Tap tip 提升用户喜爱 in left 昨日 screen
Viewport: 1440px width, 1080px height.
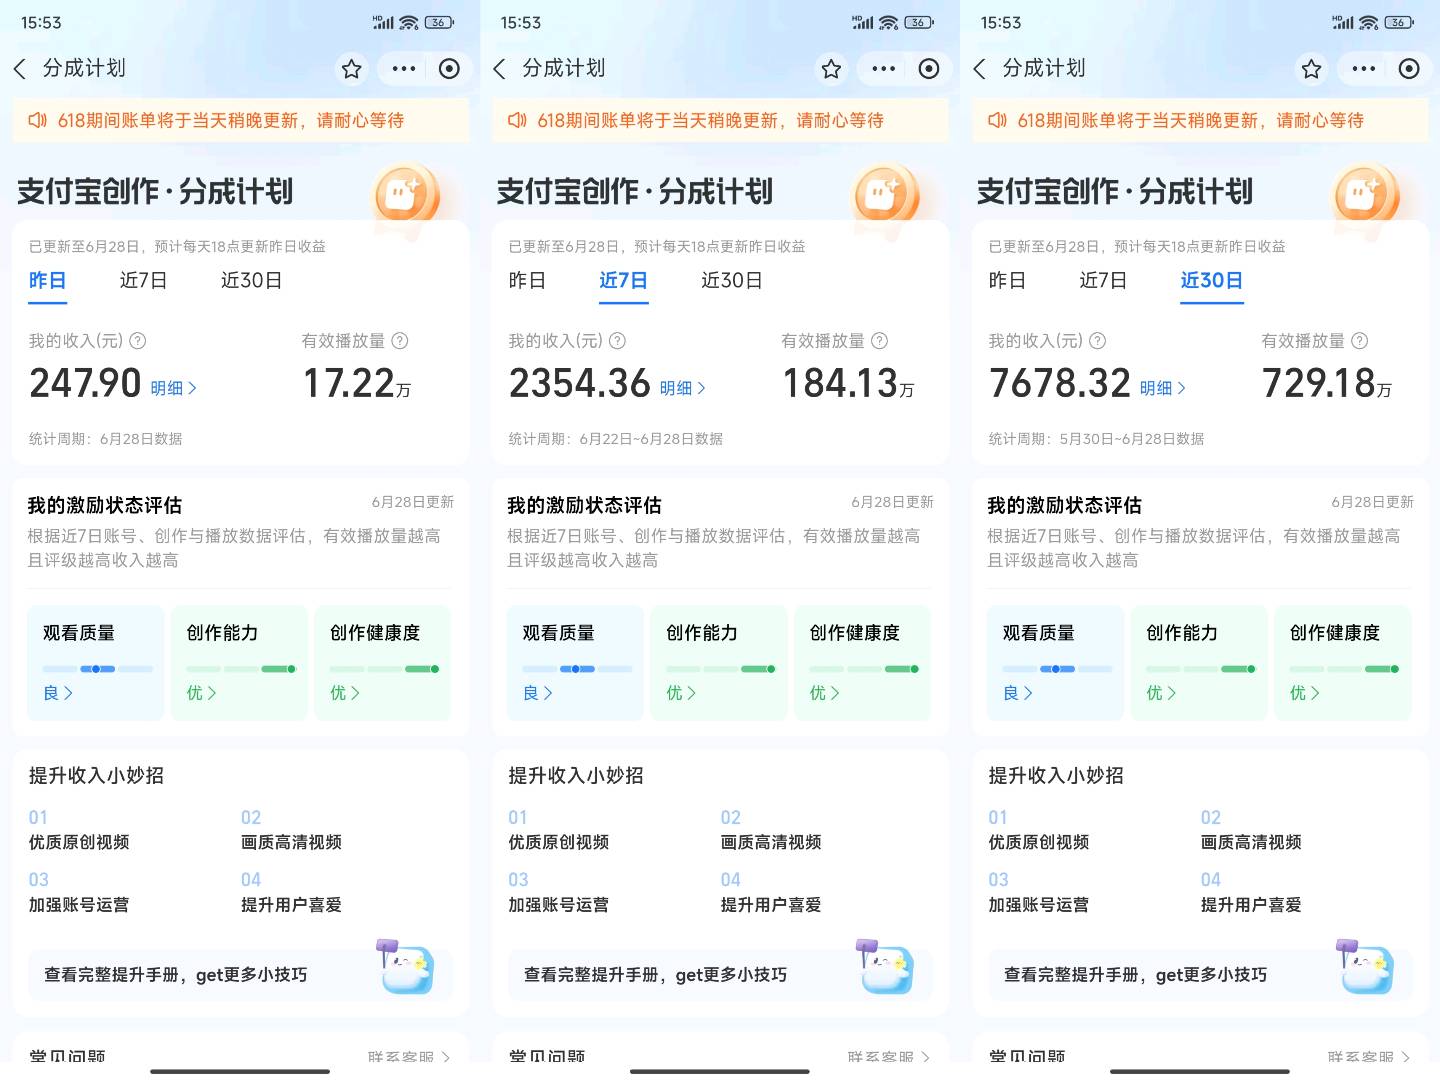291,905
